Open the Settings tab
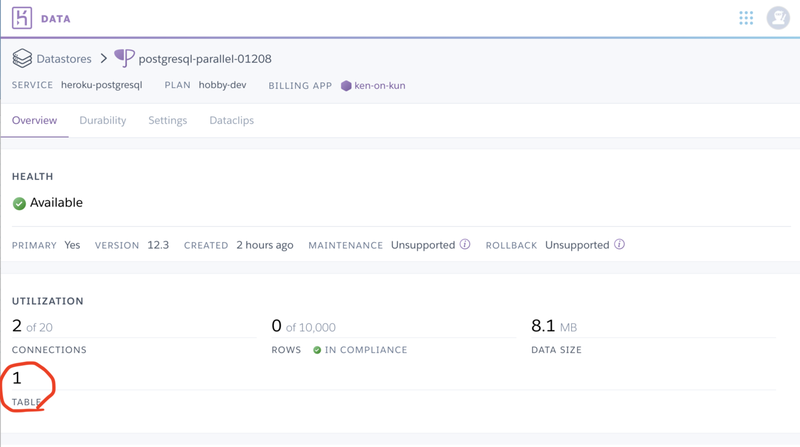Viewport: 800px width, 447px height. pyautogui.click(x=168, y=120)
